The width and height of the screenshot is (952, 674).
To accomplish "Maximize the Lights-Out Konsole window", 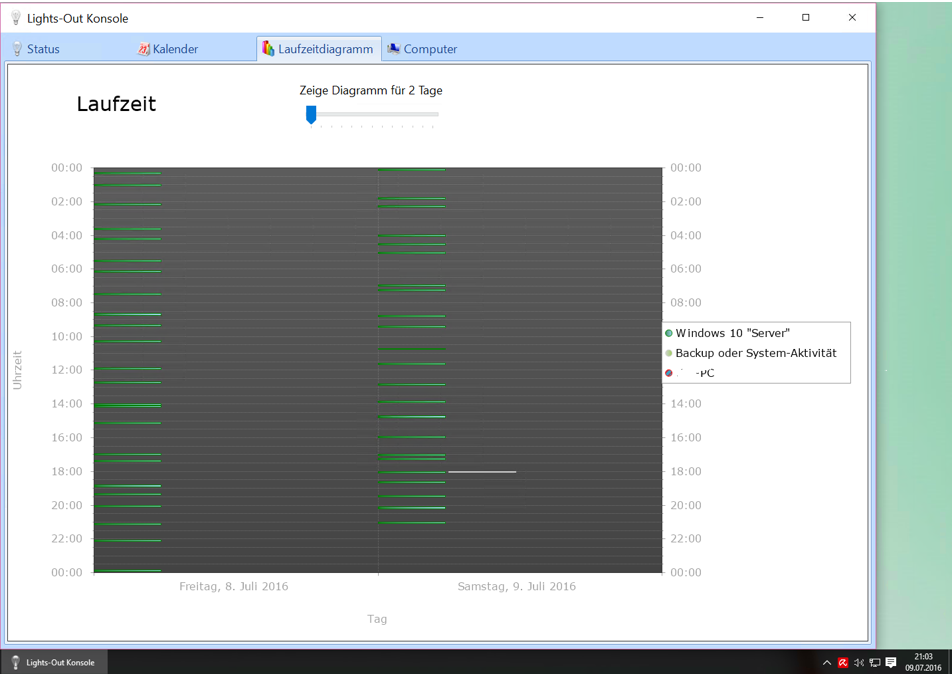I will (806, 18).
